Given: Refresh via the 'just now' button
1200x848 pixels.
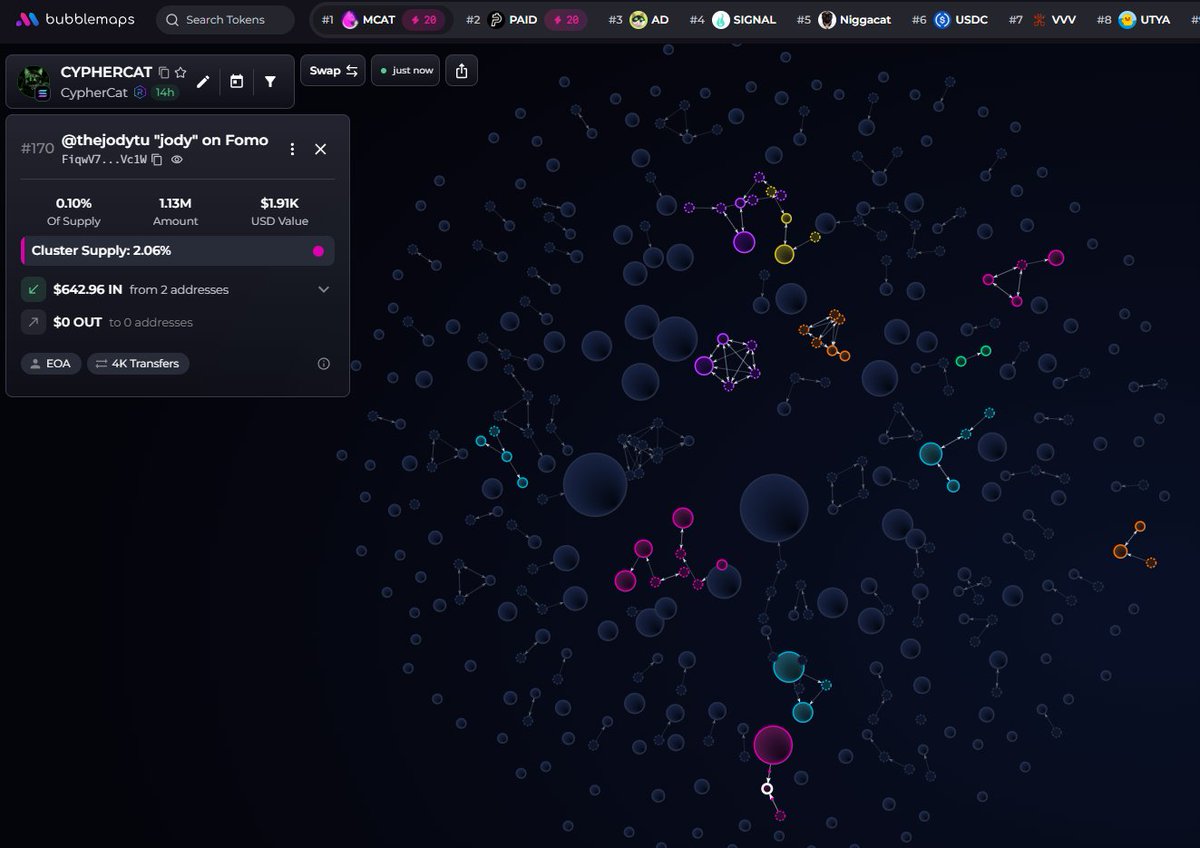Looking at the screenshot, I should point(405,71).
